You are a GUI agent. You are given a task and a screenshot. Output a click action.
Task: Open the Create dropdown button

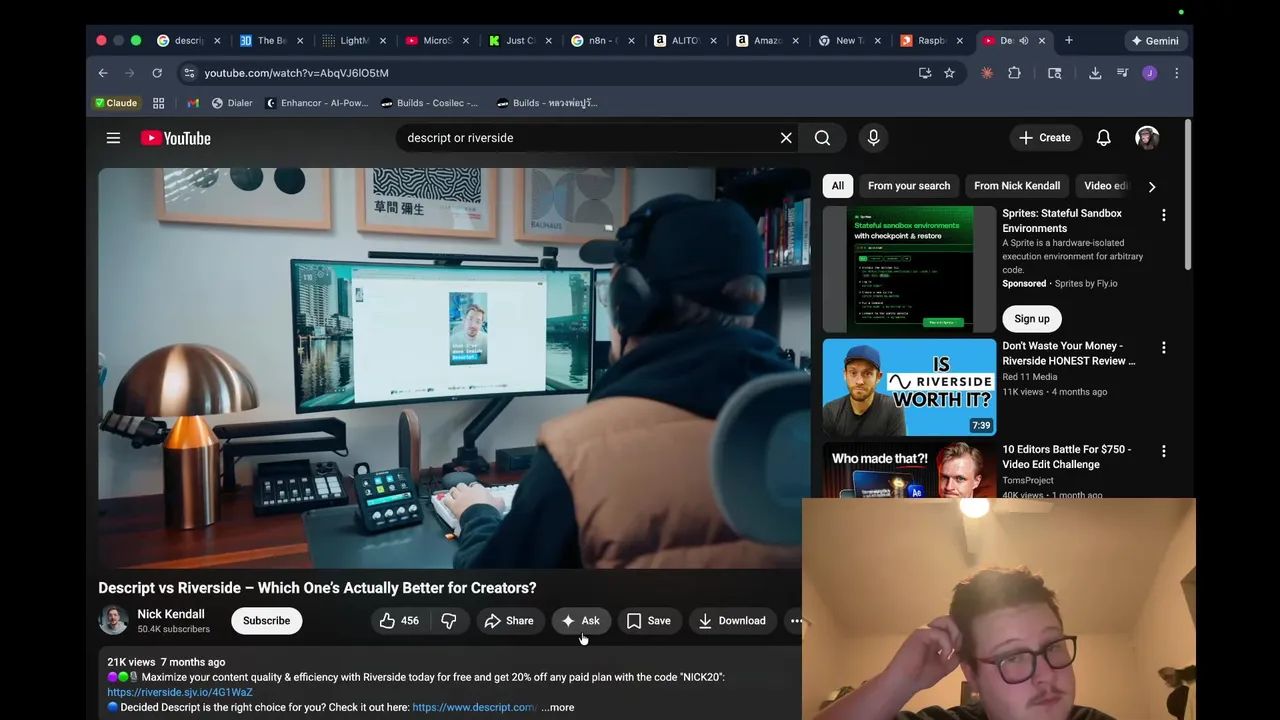[1045, 138]
